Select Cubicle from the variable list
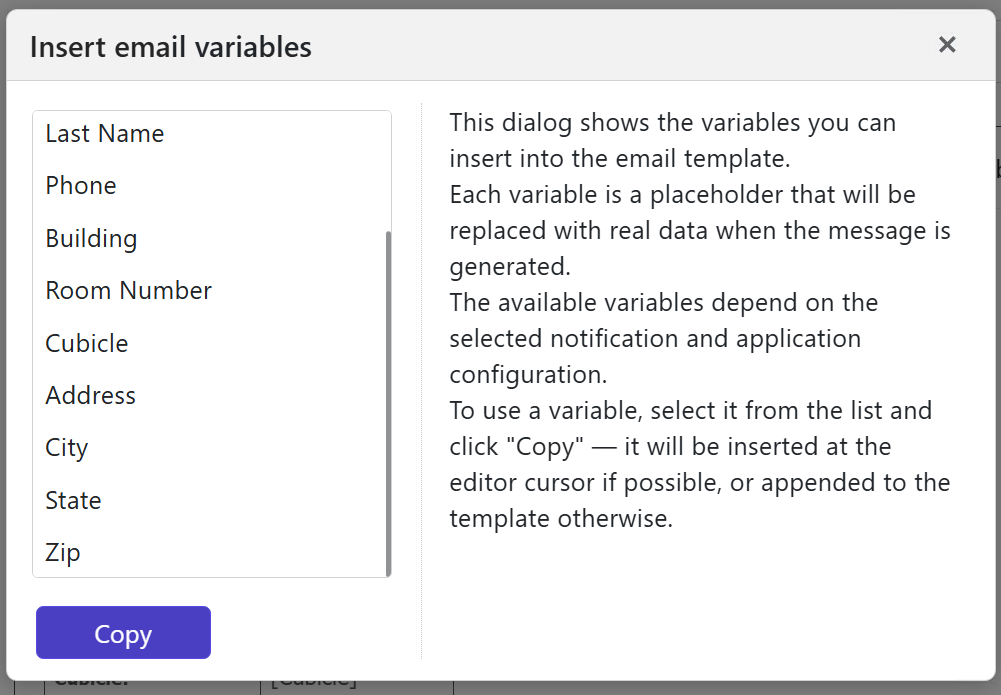 coord(87,344)
